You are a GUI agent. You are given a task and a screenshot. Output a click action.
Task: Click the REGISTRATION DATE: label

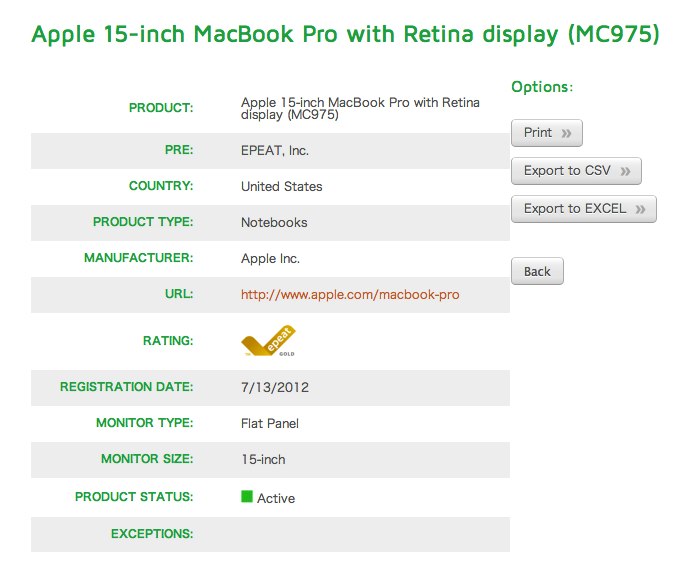(127, 387)
